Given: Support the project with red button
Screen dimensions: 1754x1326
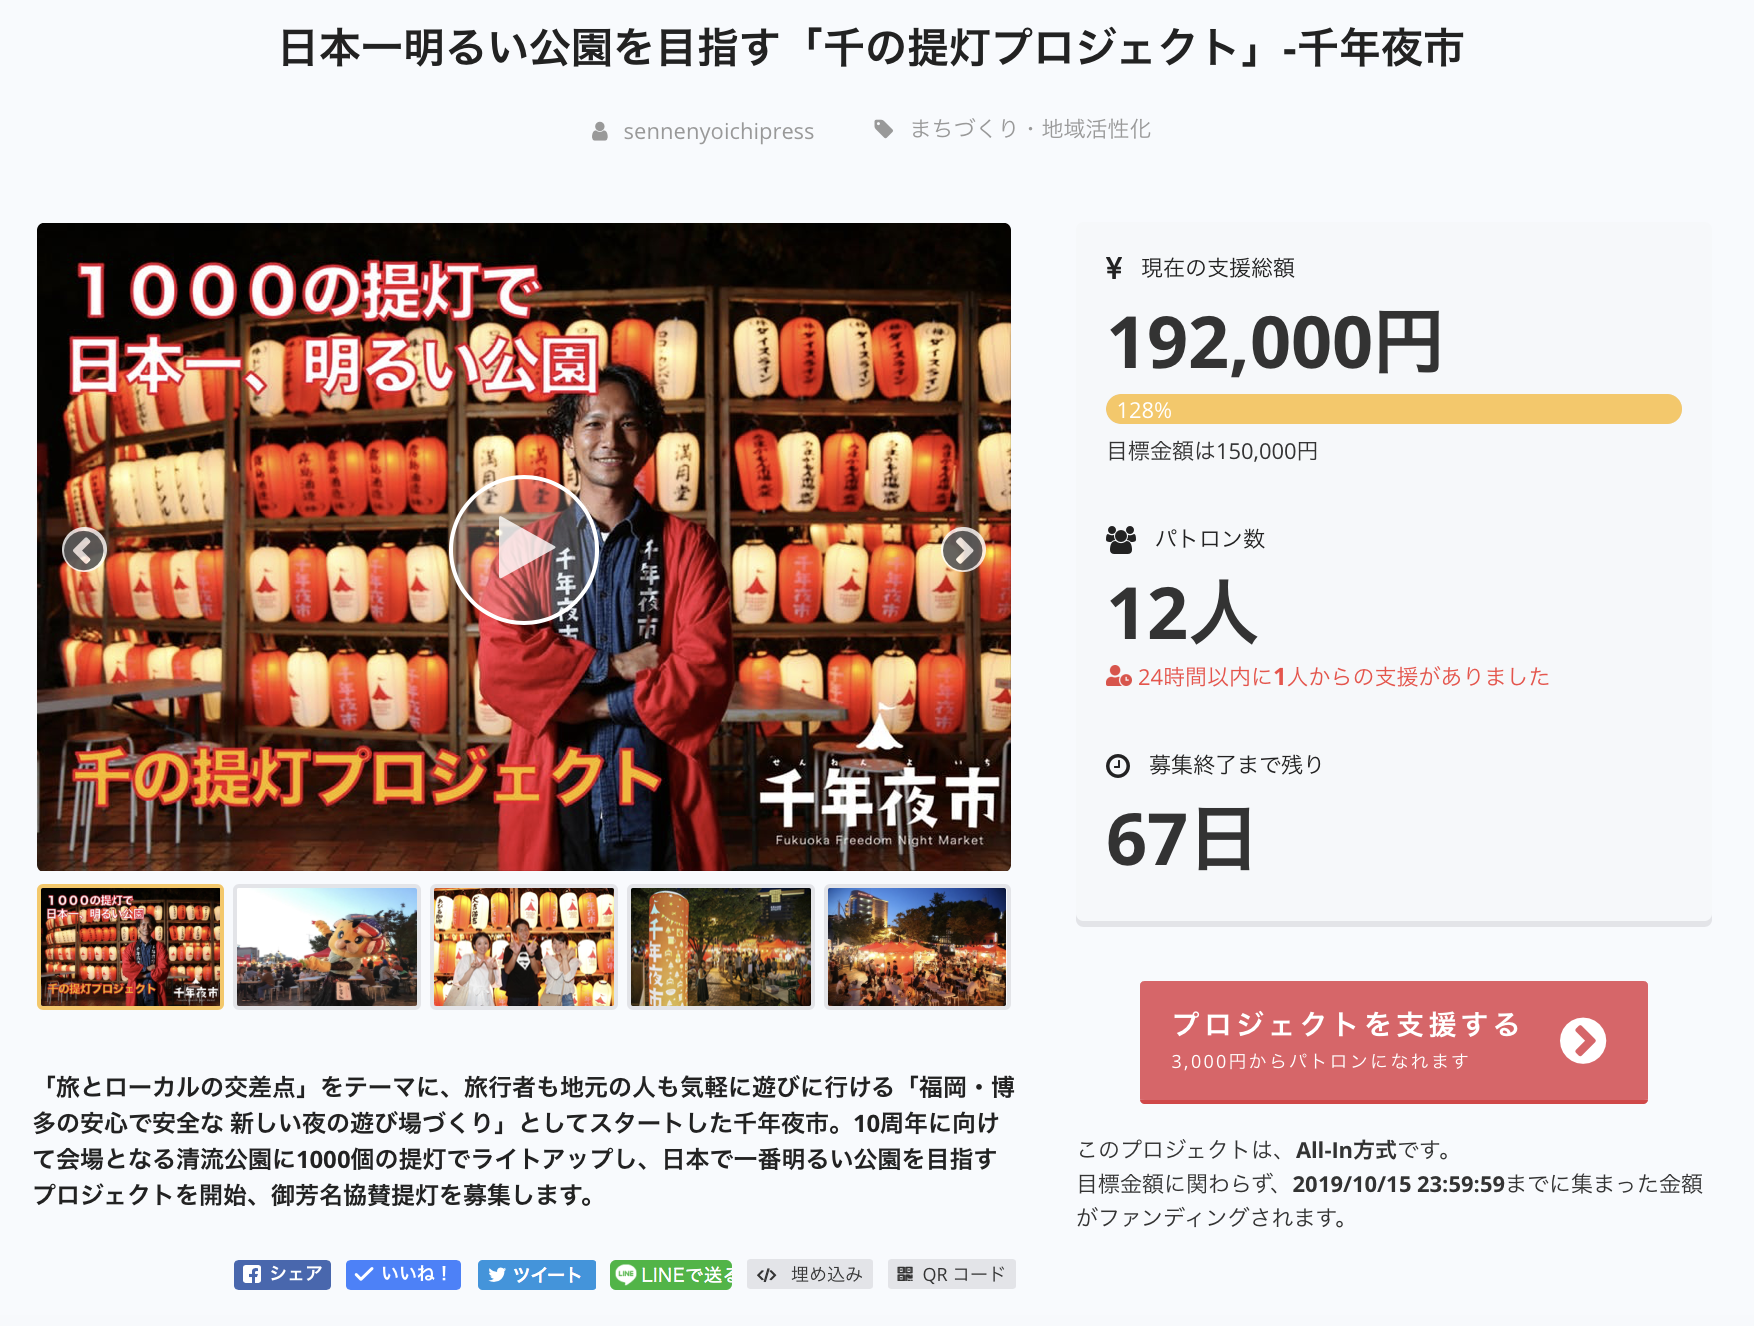Looking at the screenshot, I should tap(1393, 1042).
